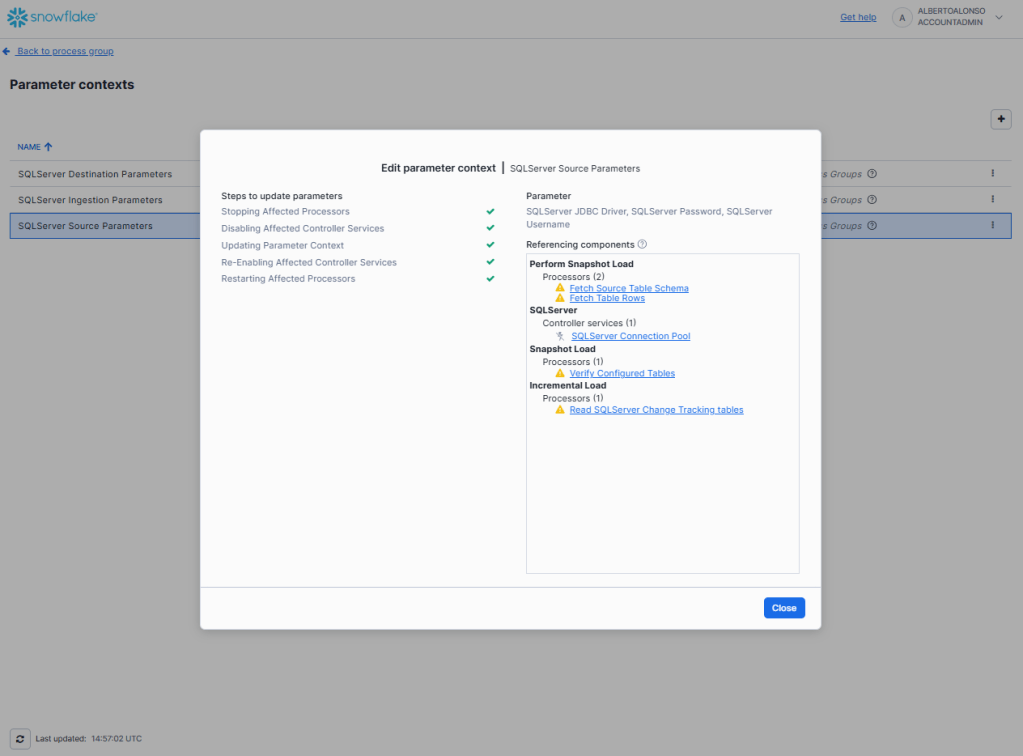Click the user avatar circle
1023x756 pixels.
(902, 17)
